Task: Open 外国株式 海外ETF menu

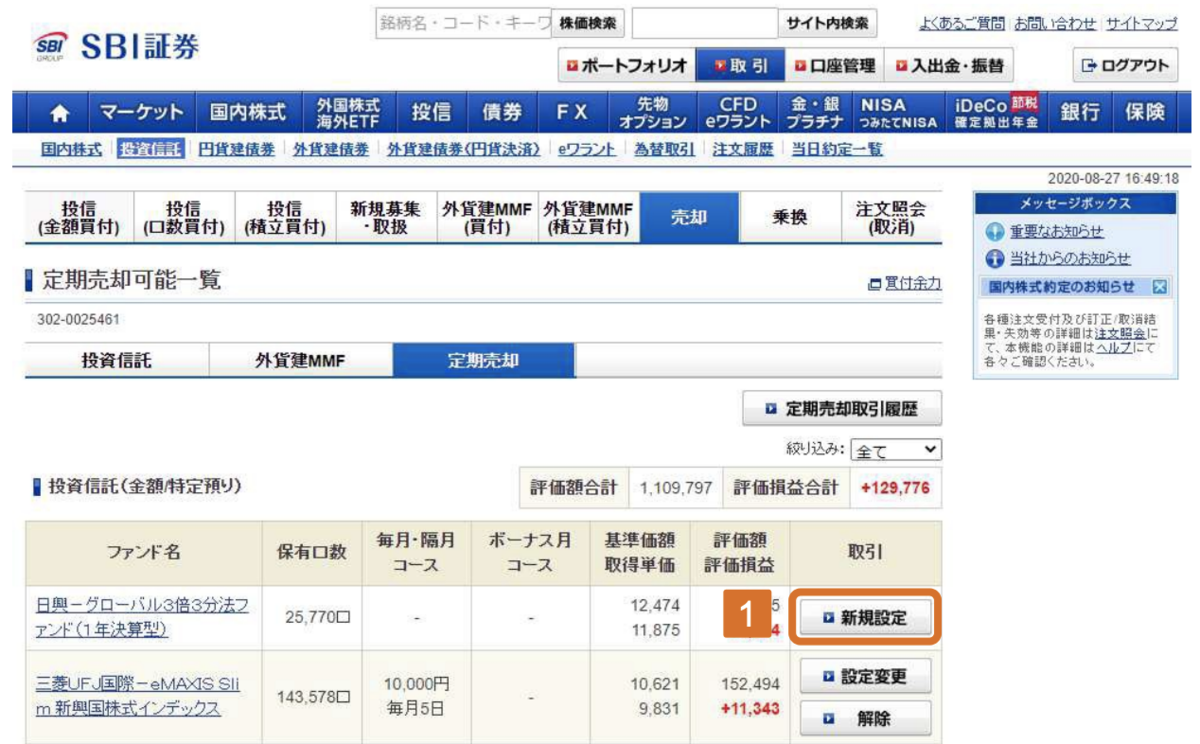Action: tap(348, 112)
